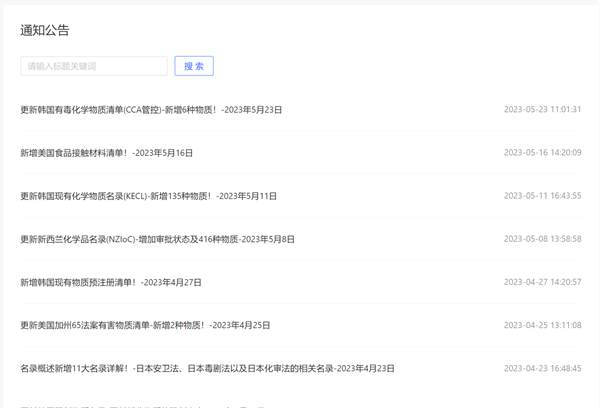The height and width of the screenshot is (408, 600).
Task: Click the keyword search input box
Action: (94, 66)
